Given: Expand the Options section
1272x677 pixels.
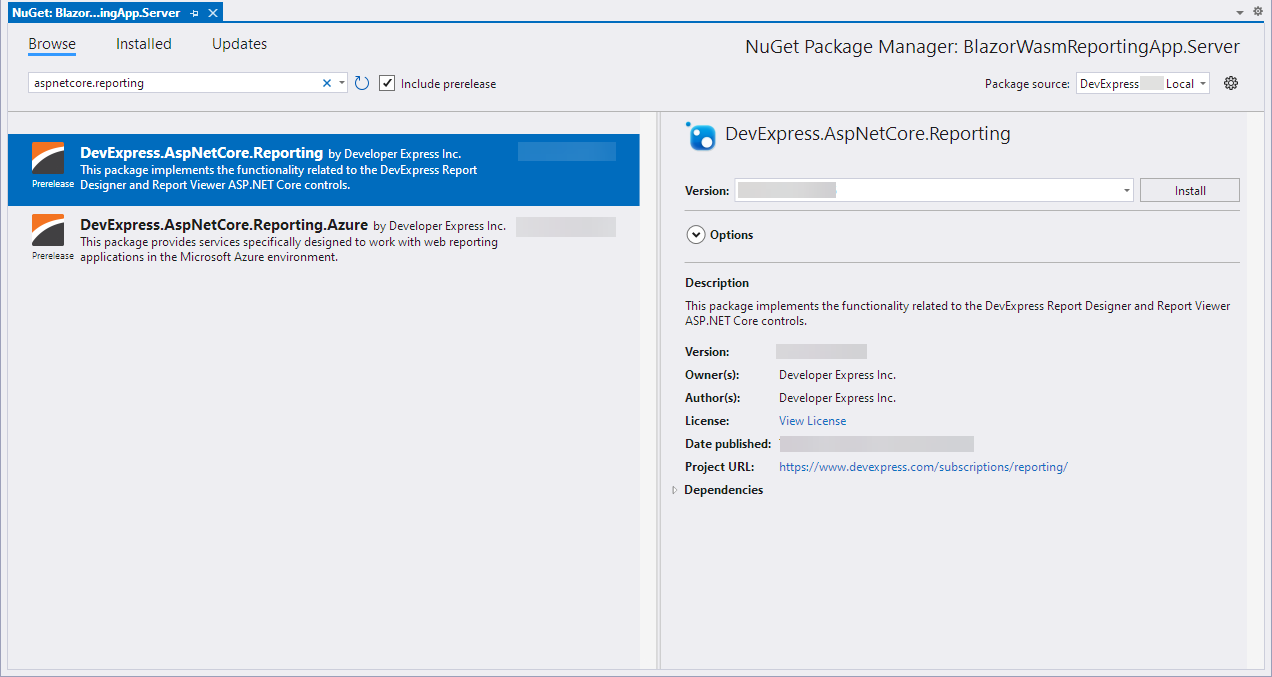Looking at the screenshot, I should [696, 235].
